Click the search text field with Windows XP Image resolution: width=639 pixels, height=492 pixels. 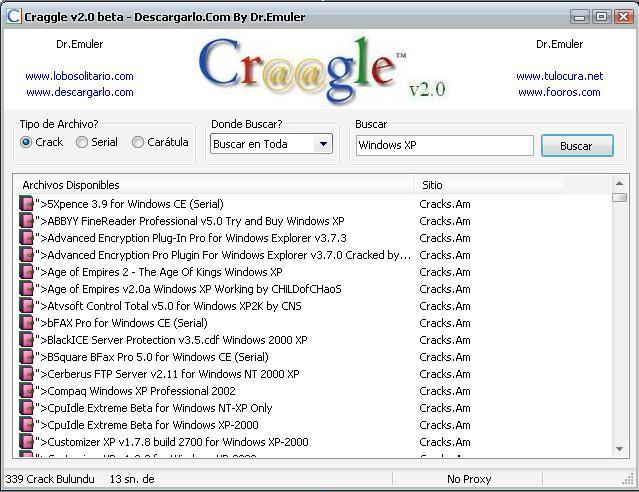(x=445, y=146)
